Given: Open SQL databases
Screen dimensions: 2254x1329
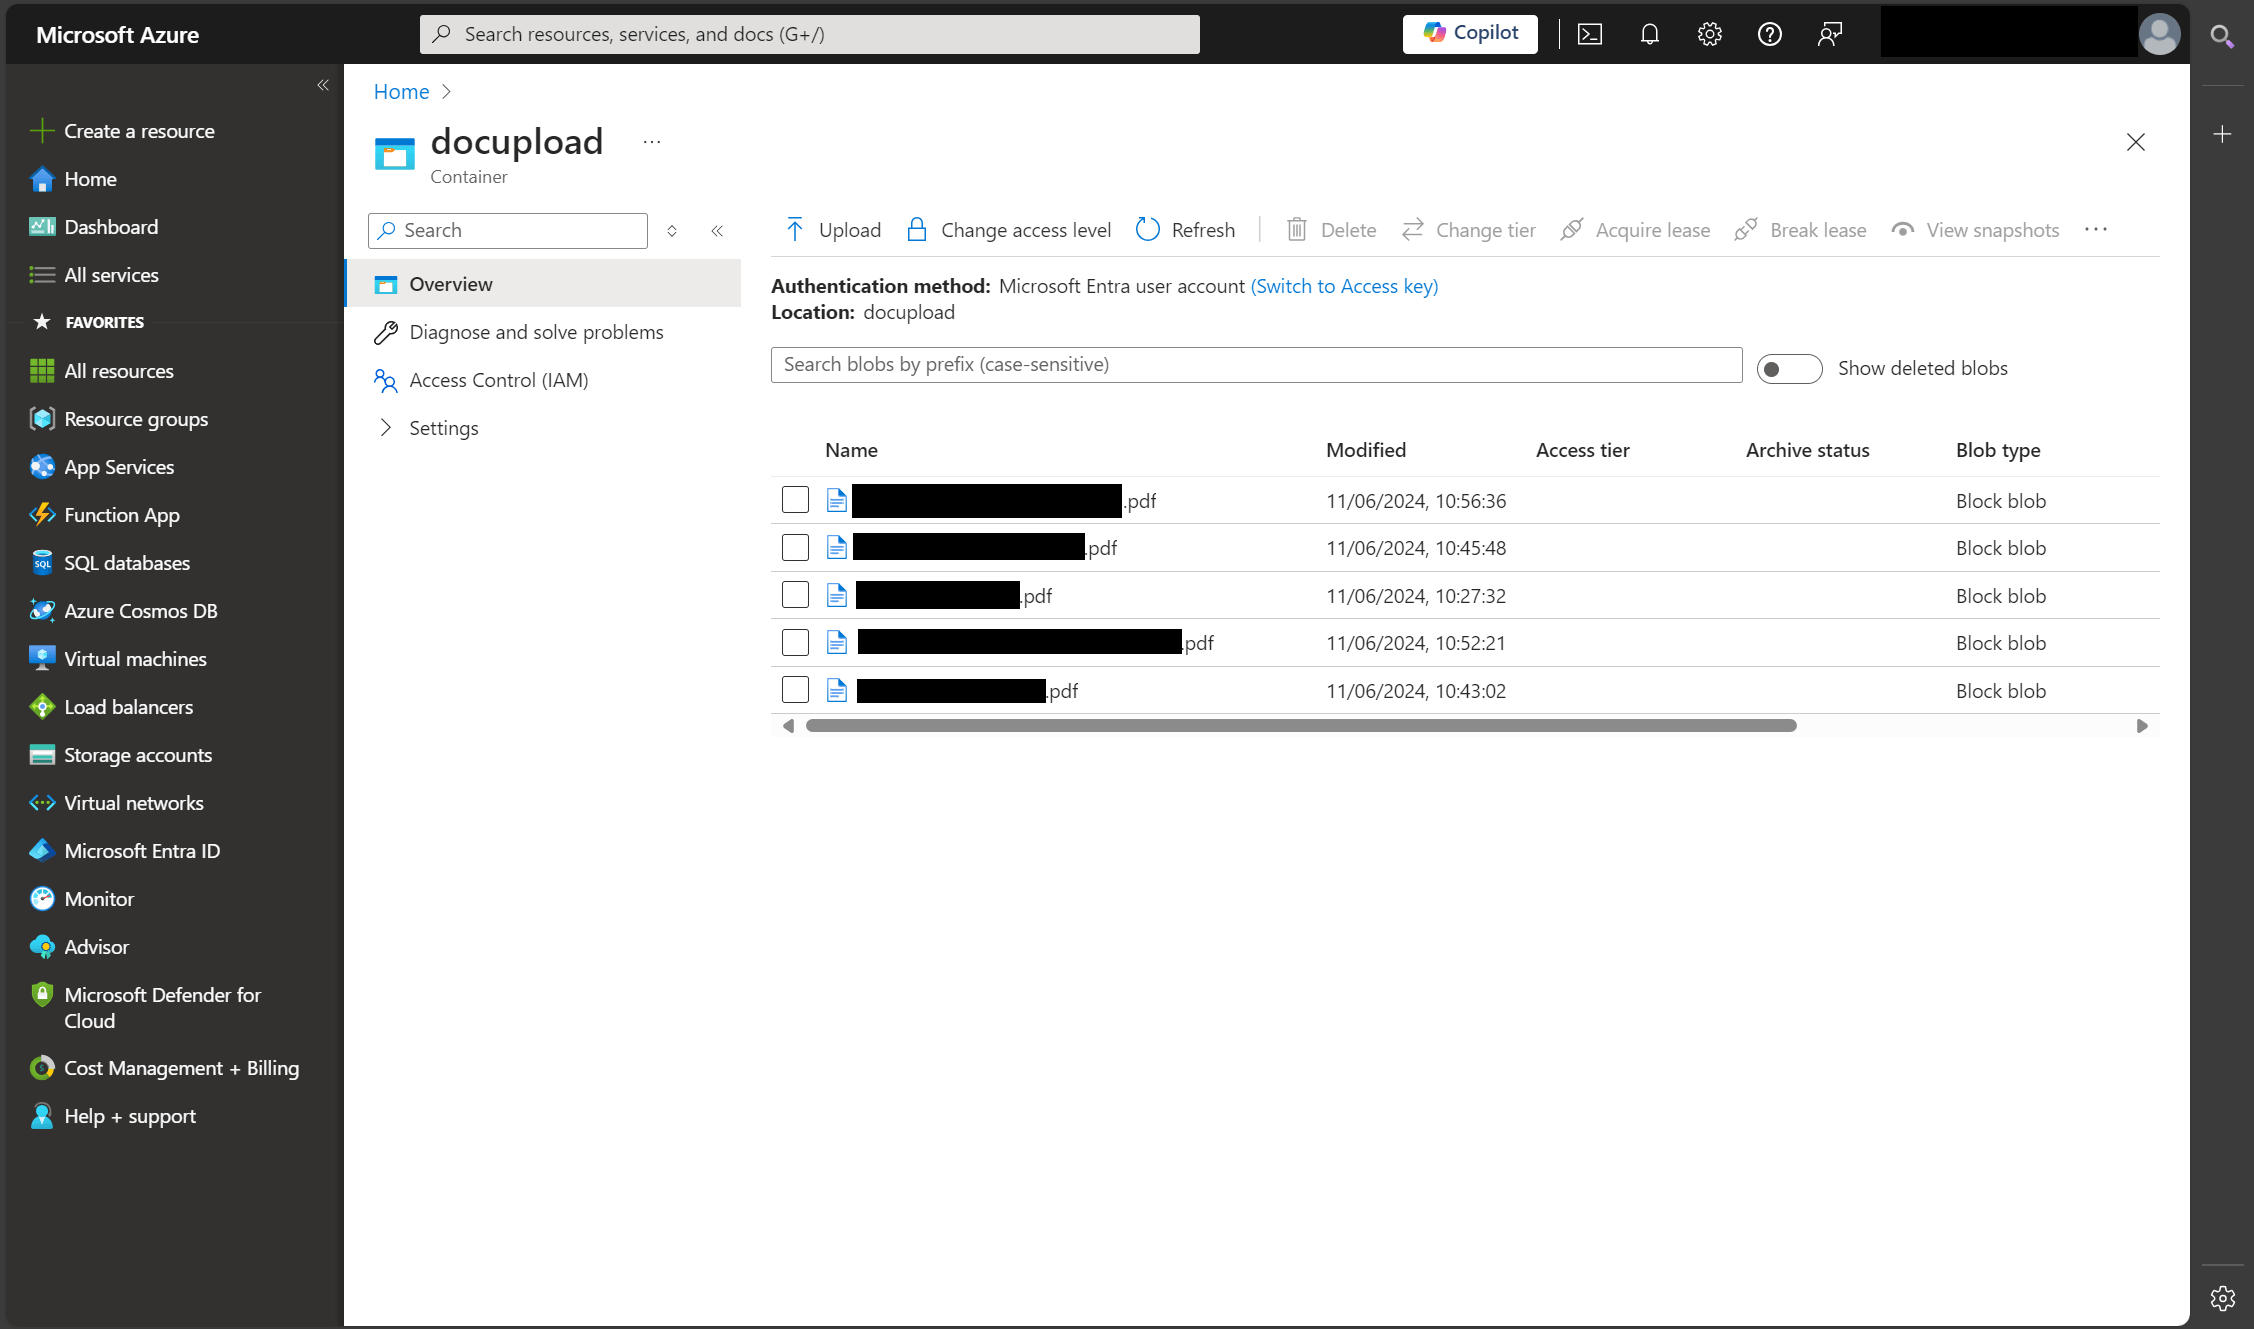Looking at the screenshot, I should [127, 563].
